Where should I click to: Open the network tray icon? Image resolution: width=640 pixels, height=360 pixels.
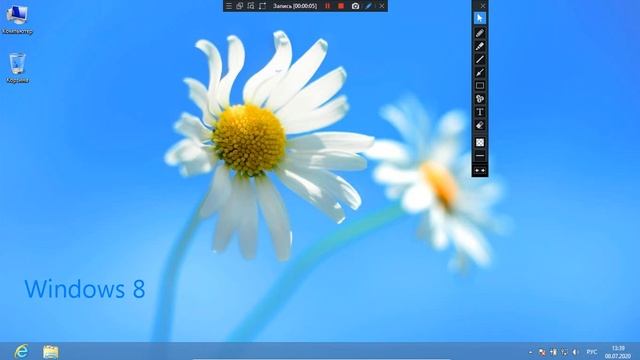(x=564, y=352)
